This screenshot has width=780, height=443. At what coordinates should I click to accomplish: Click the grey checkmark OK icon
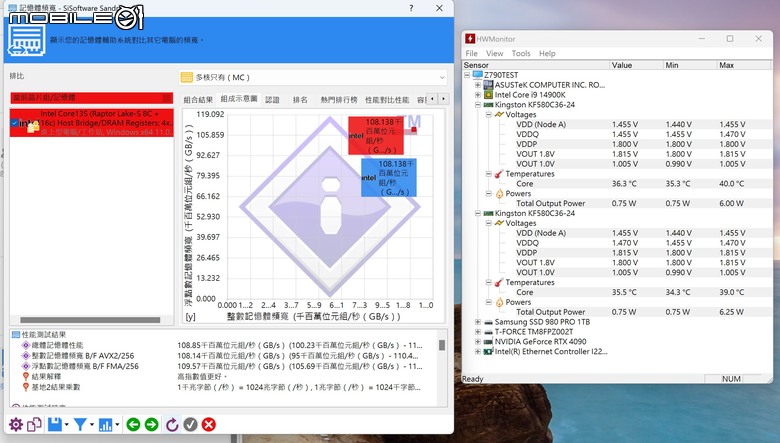(x=191, y=425)
